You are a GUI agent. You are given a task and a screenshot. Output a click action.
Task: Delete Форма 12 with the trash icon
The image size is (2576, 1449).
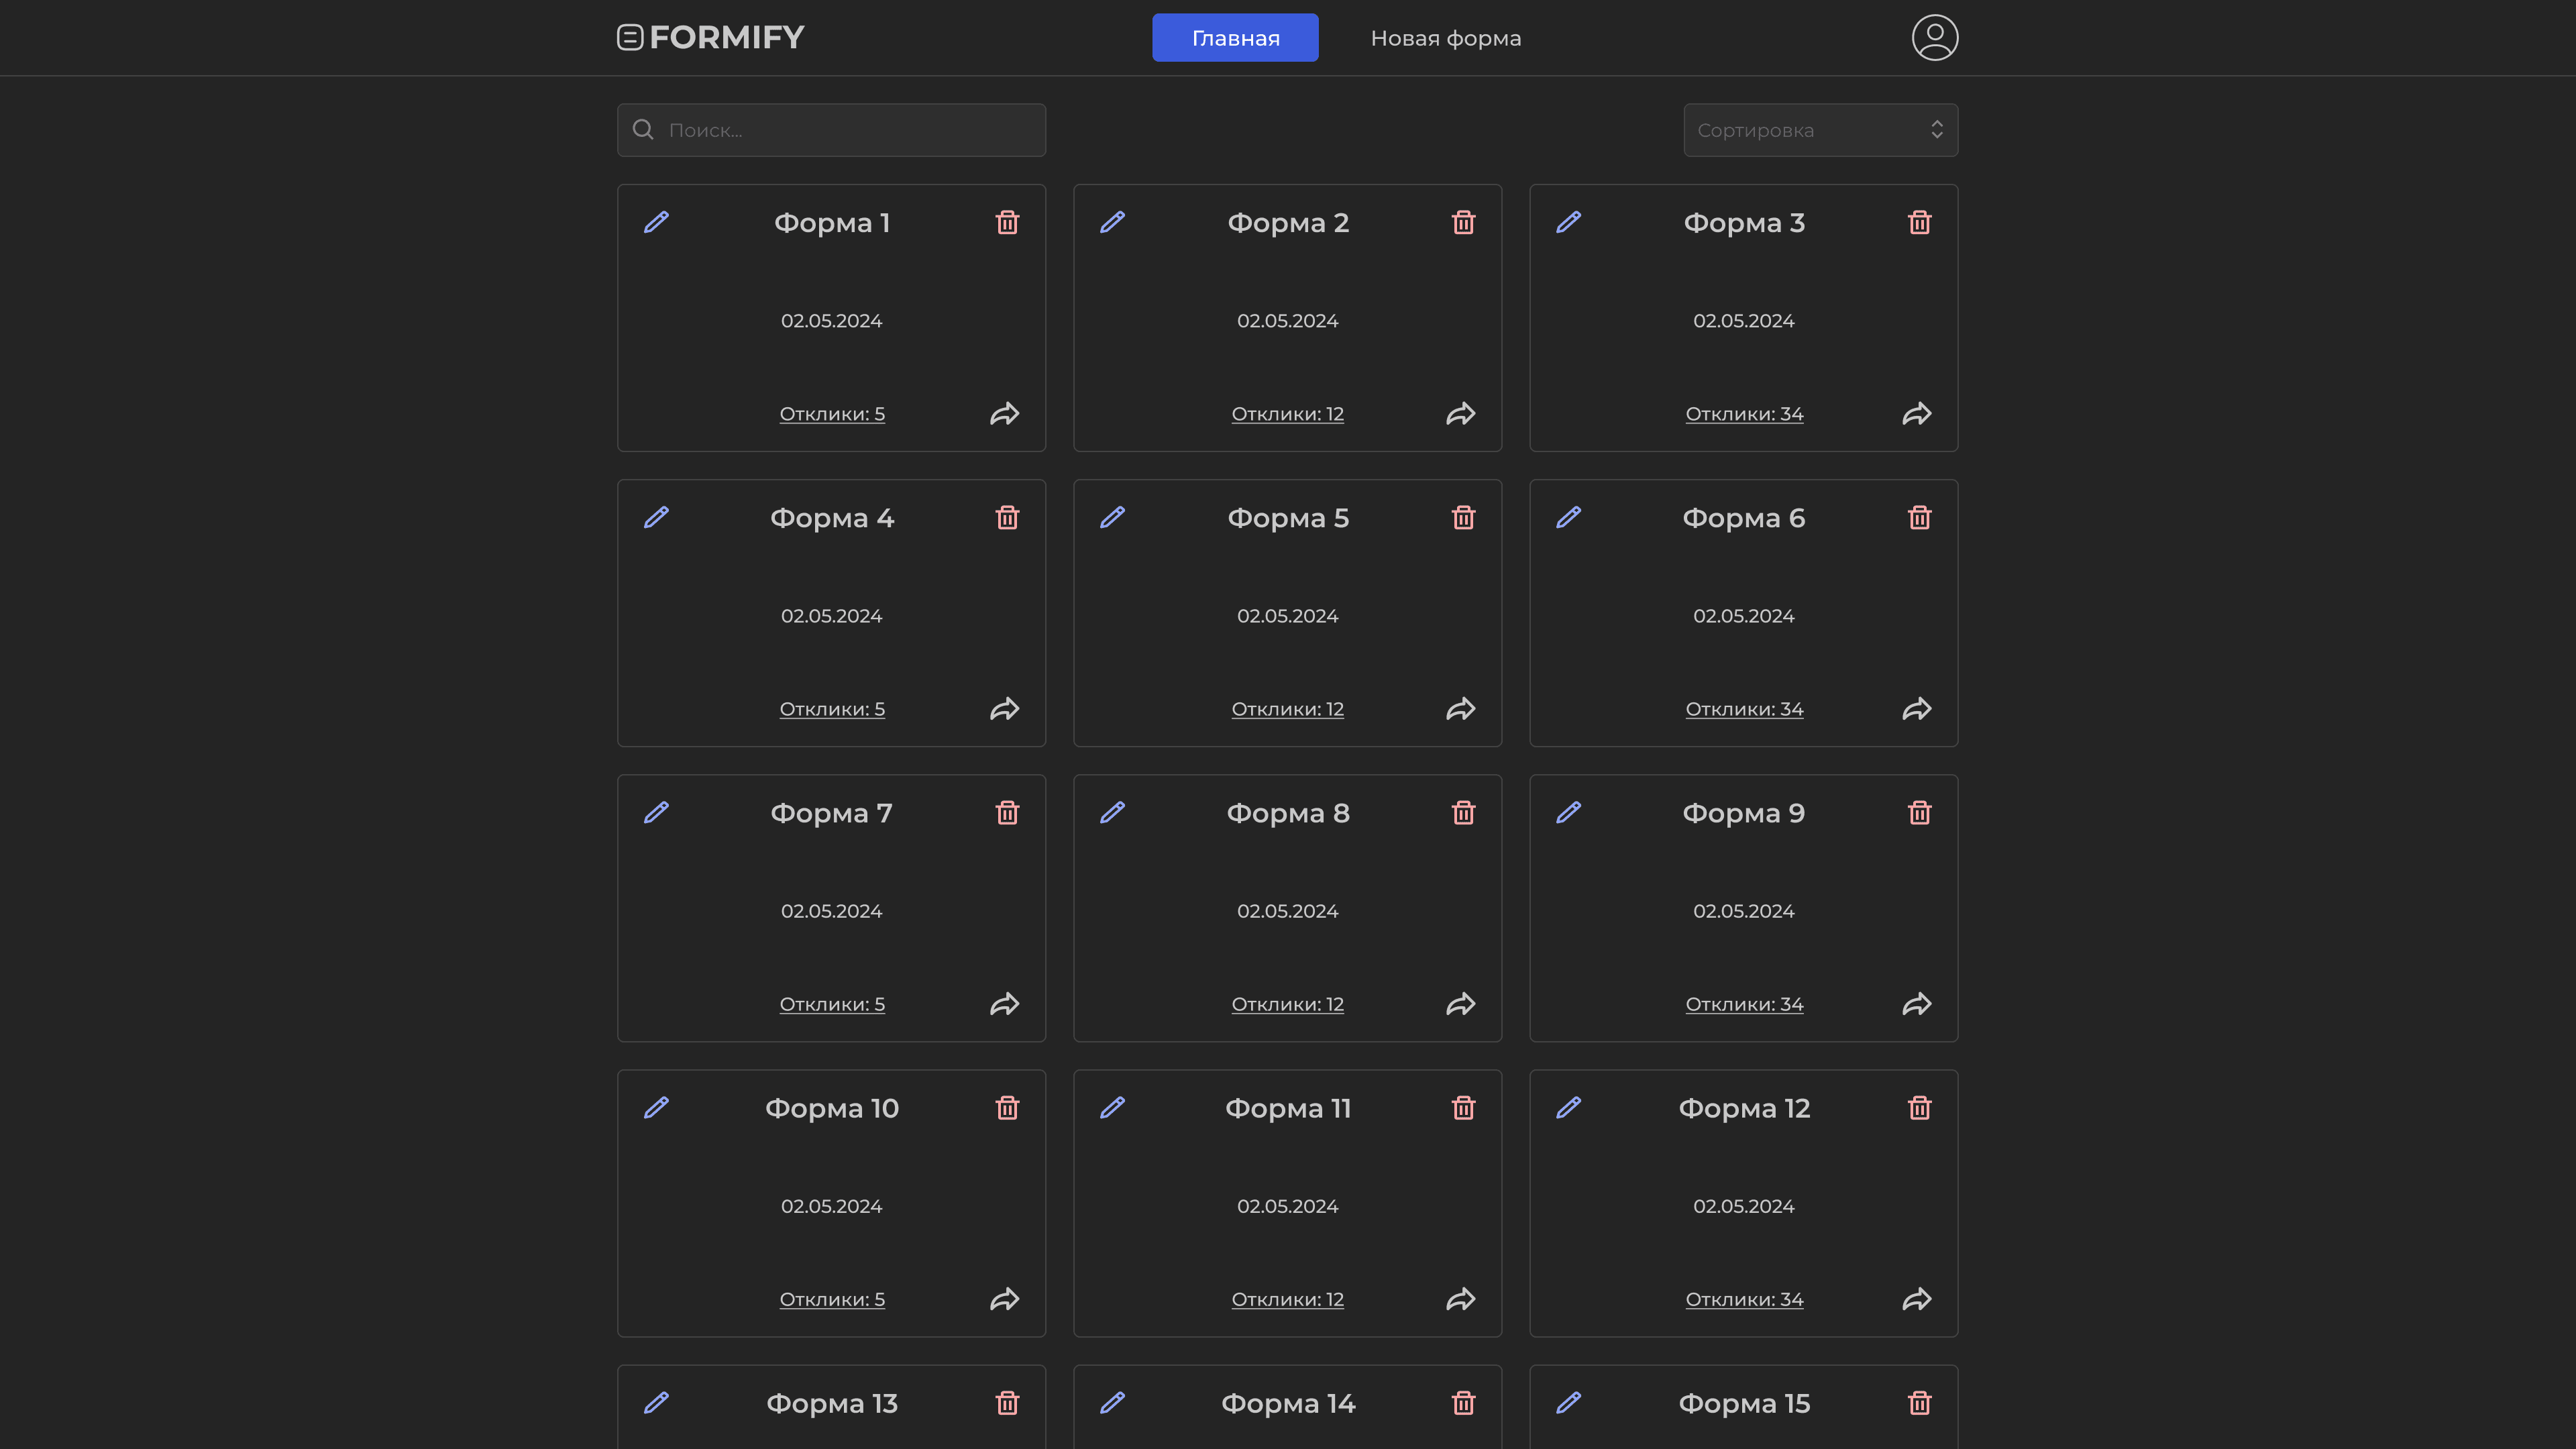(1919, 1107)
